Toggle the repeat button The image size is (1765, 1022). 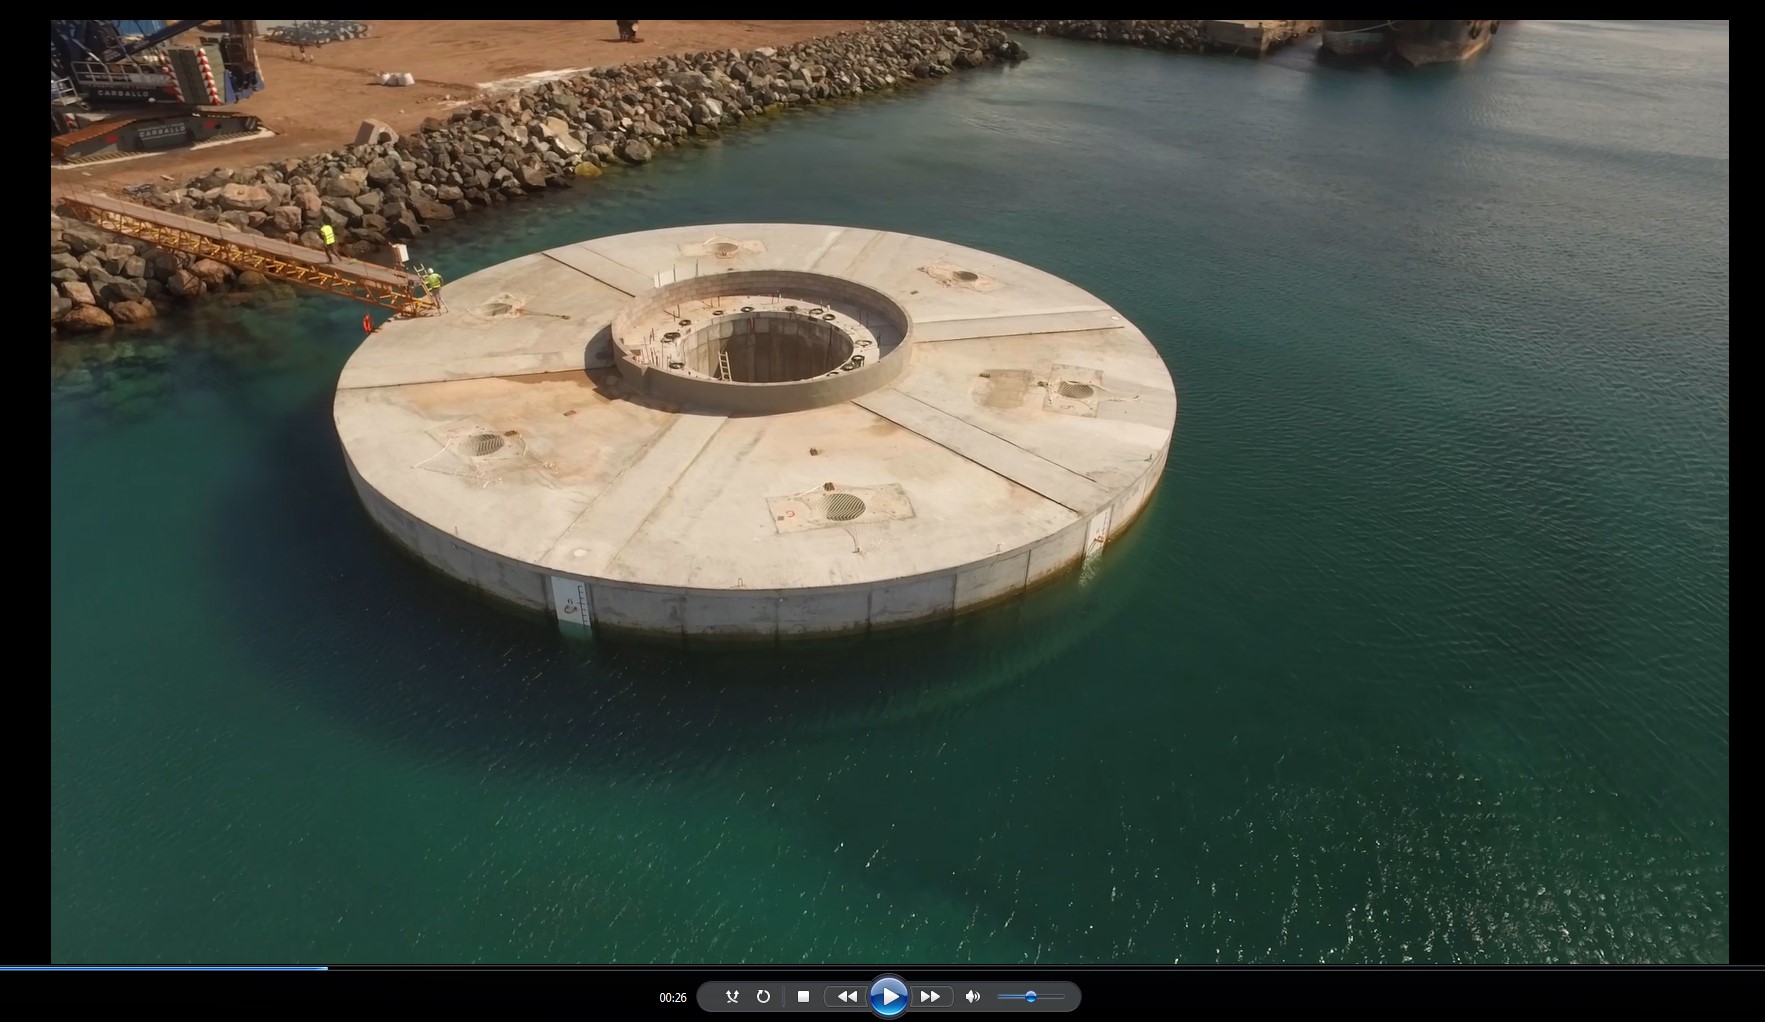coord(763,996)
